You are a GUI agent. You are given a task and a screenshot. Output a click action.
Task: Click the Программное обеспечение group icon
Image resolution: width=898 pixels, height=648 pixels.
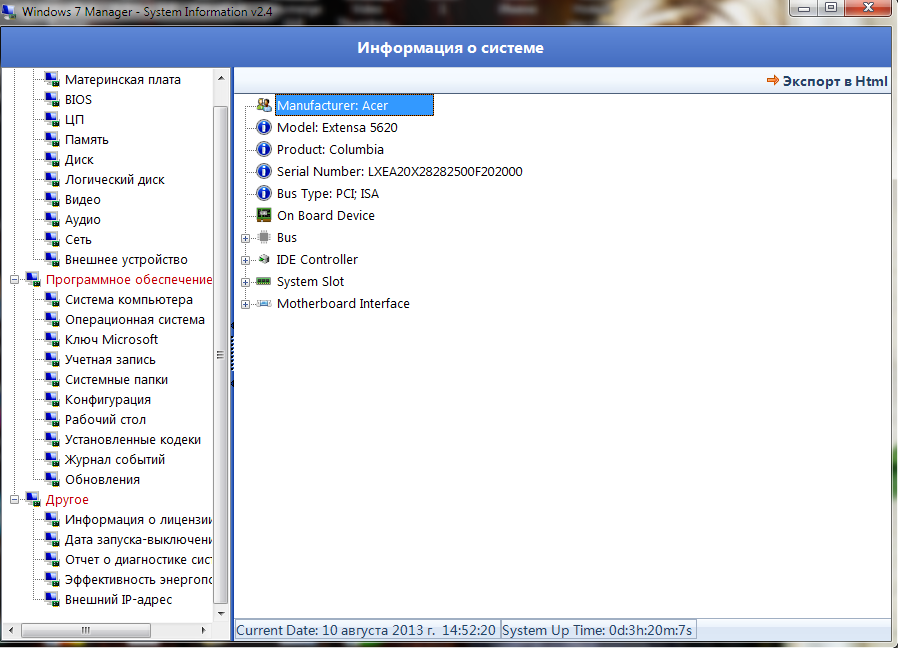(33, 280)
